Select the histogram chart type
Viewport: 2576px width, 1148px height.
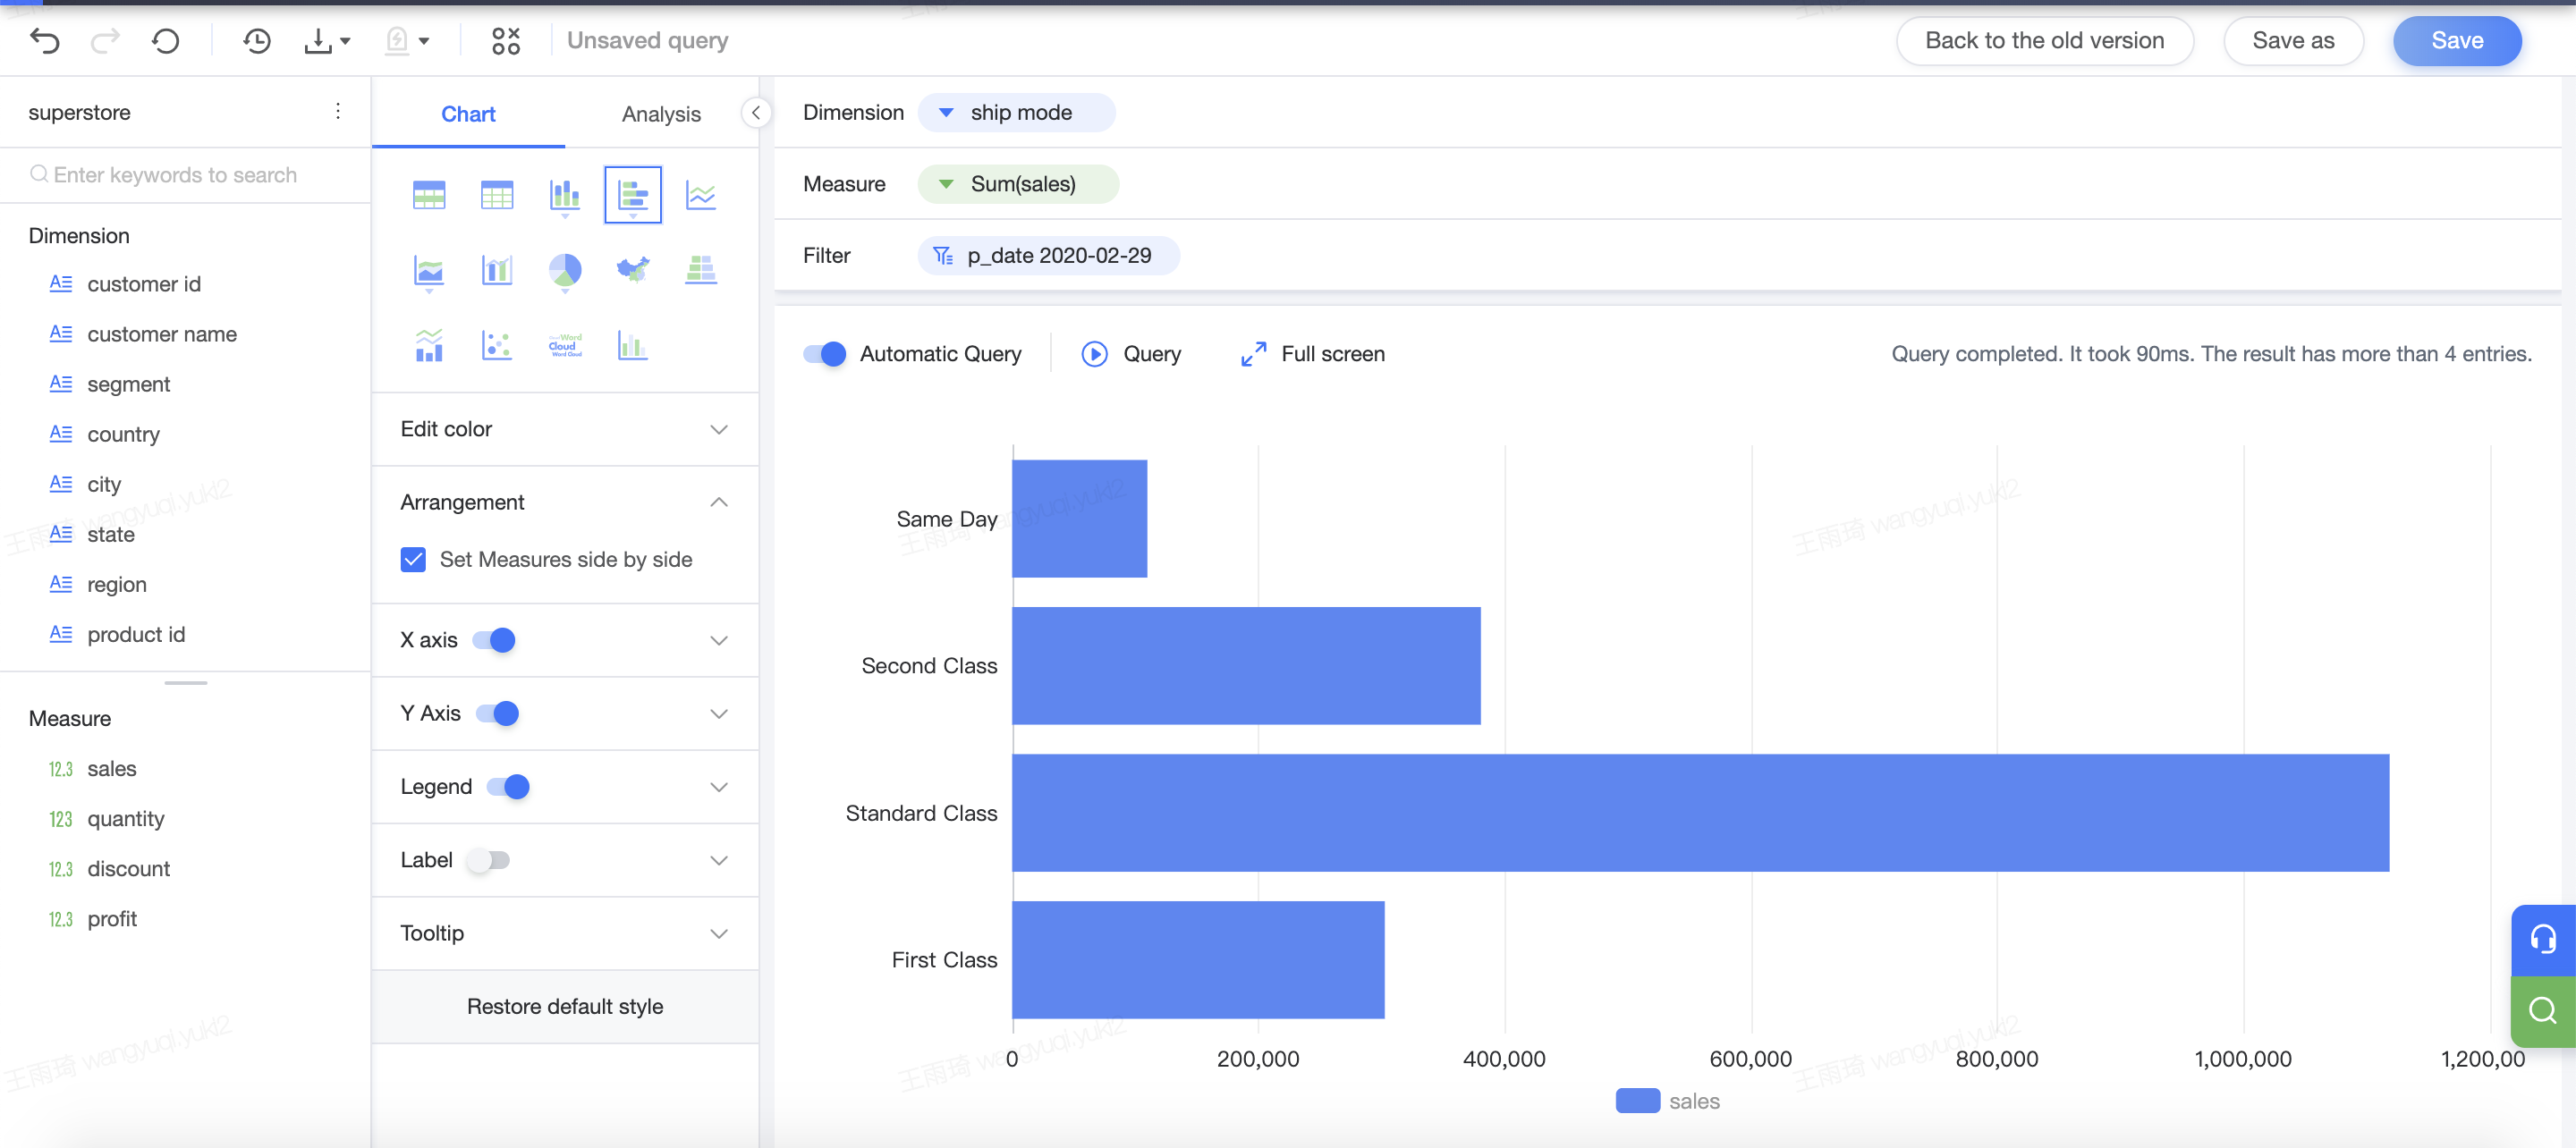pos(633,345)
